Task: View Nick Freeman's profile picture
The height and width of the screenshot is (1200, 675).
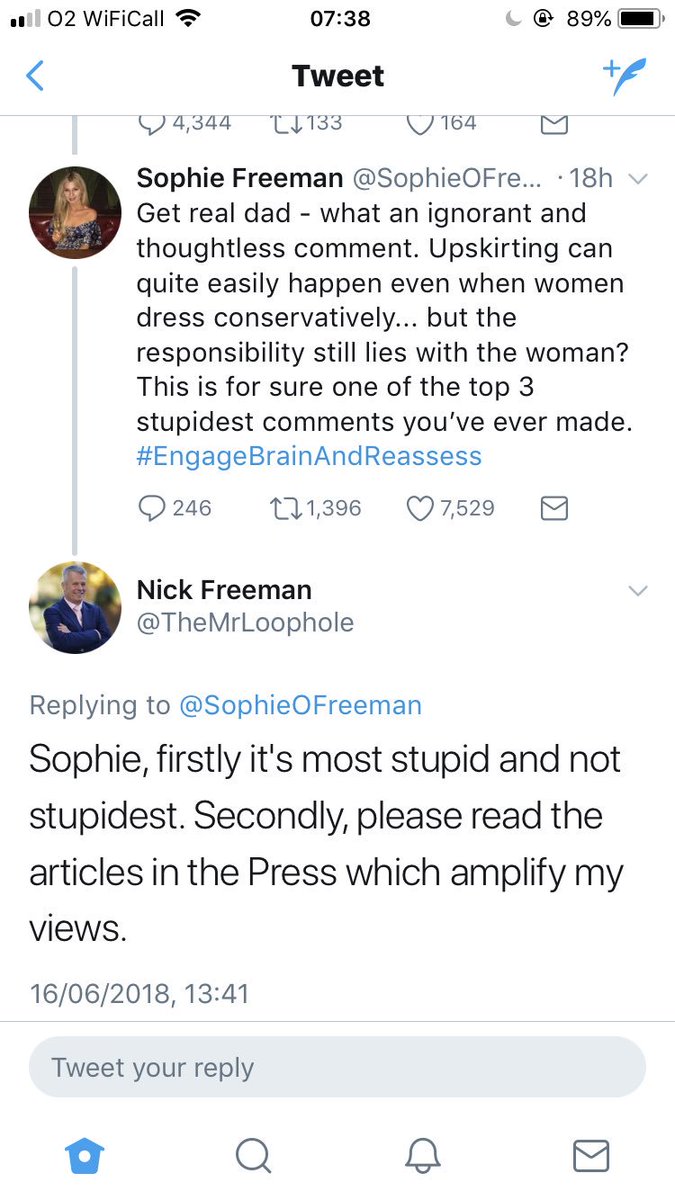Action: (x=75, y=608)
